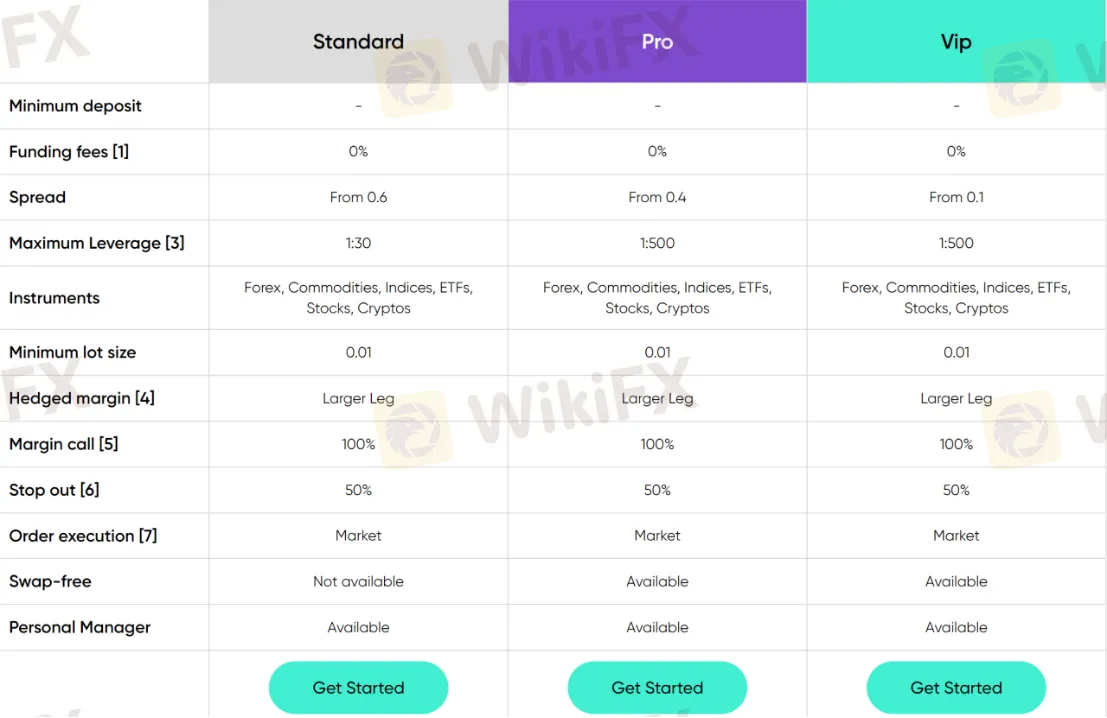Select Get Started for the Vip account
Screen dimensions: 1107x718
pyautogui.click(x=956, y=687)
